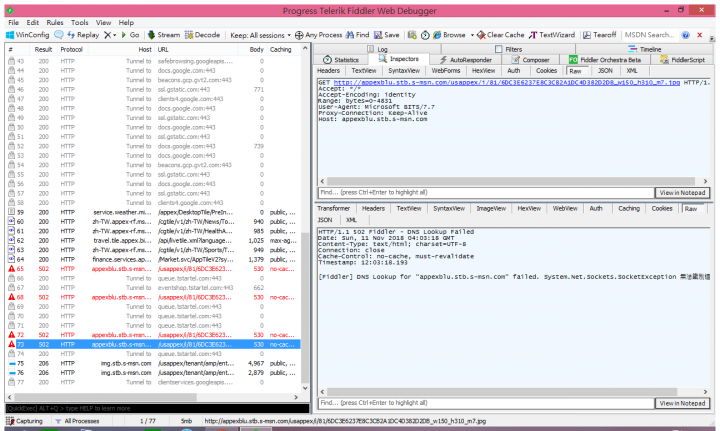Select response ImageView inspector tab

491,208
